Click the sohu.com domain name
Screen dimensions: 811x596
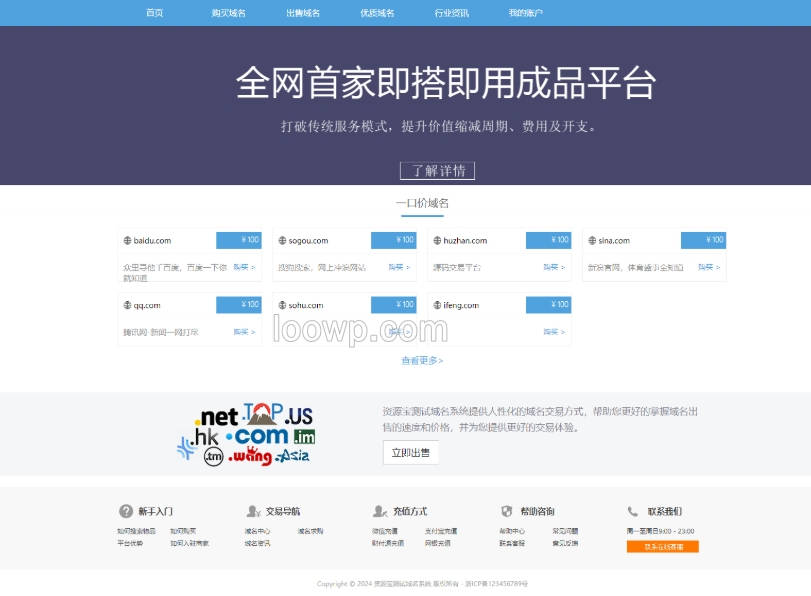[306, 305]
